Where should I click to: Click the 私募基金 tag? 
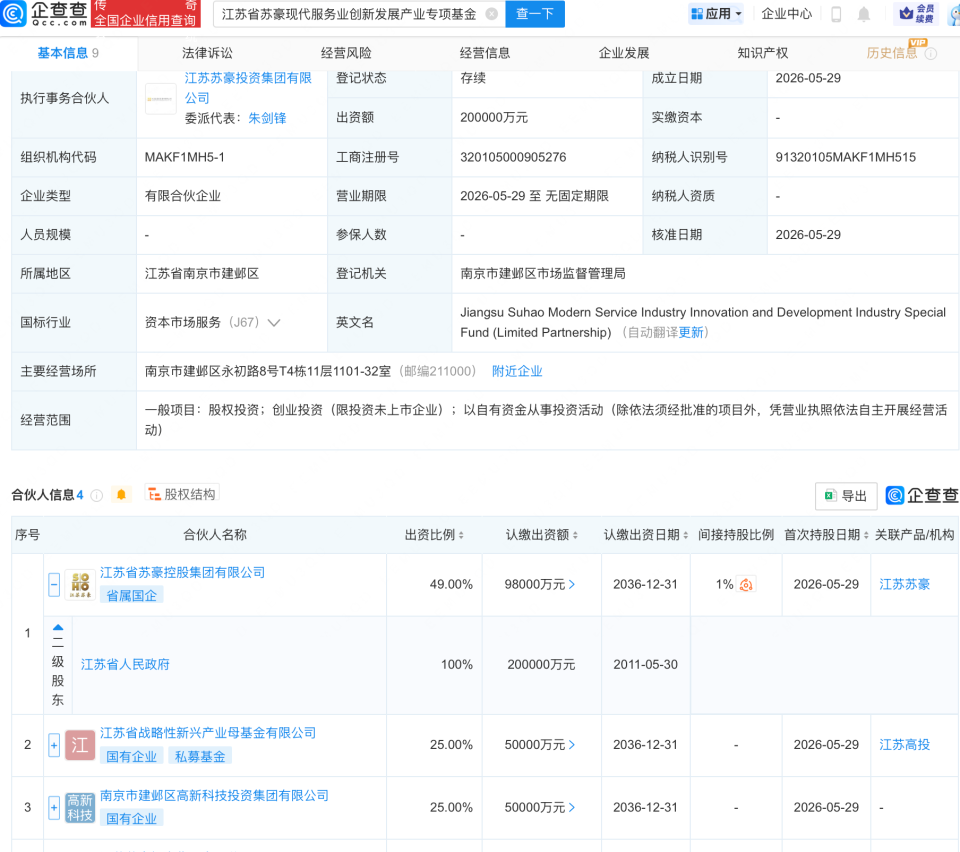(200, 757)
